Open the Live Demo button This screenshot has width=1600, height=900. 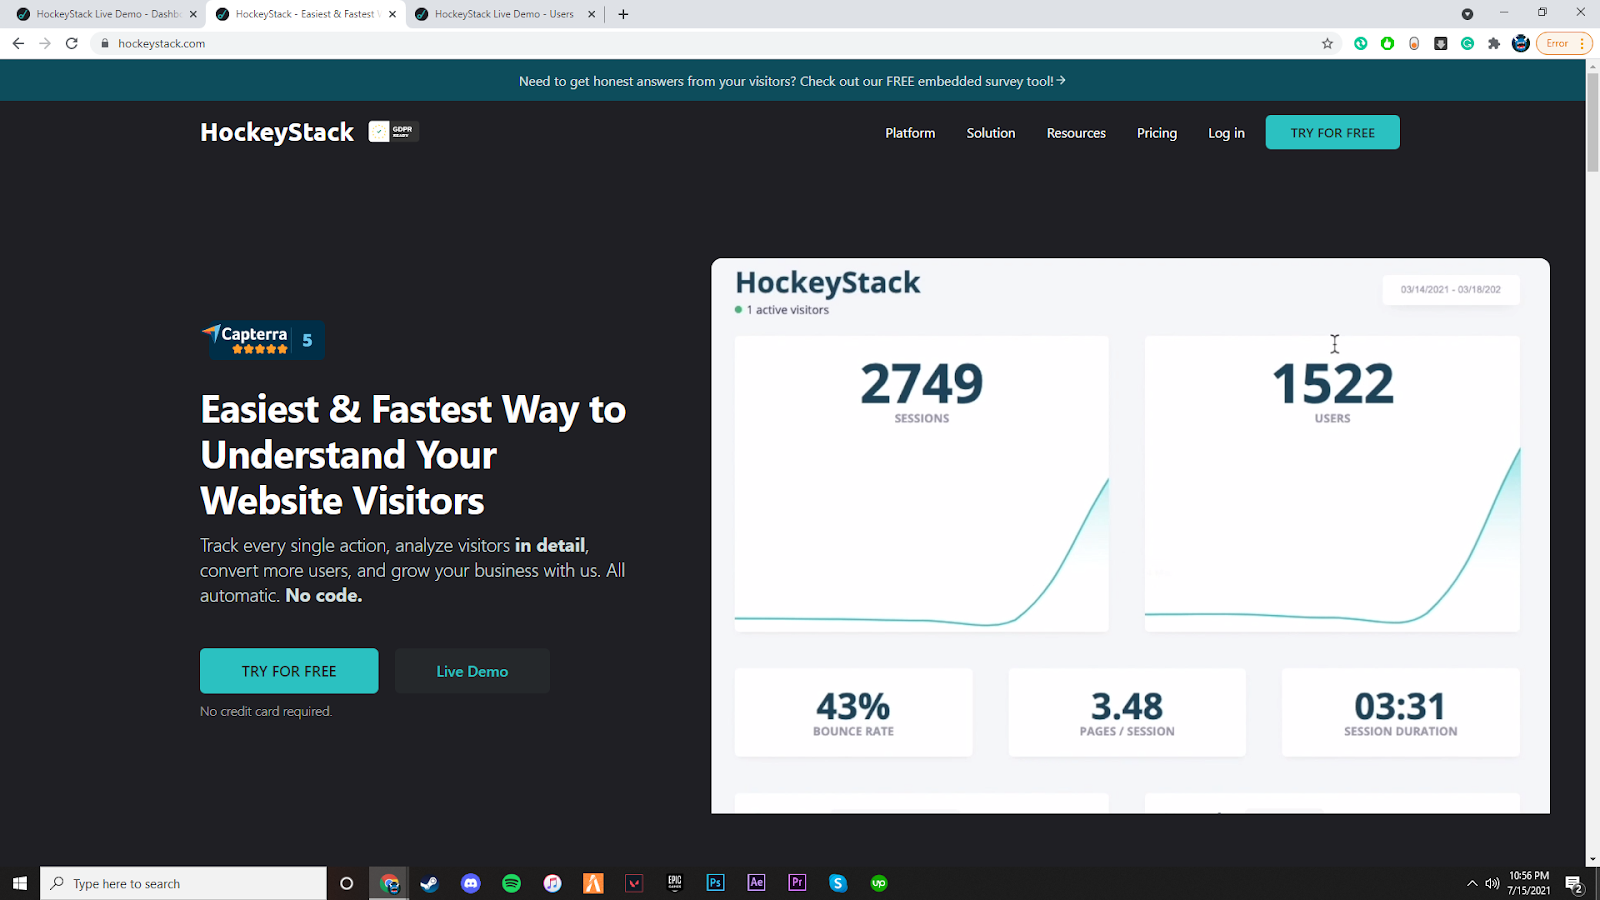472,671
